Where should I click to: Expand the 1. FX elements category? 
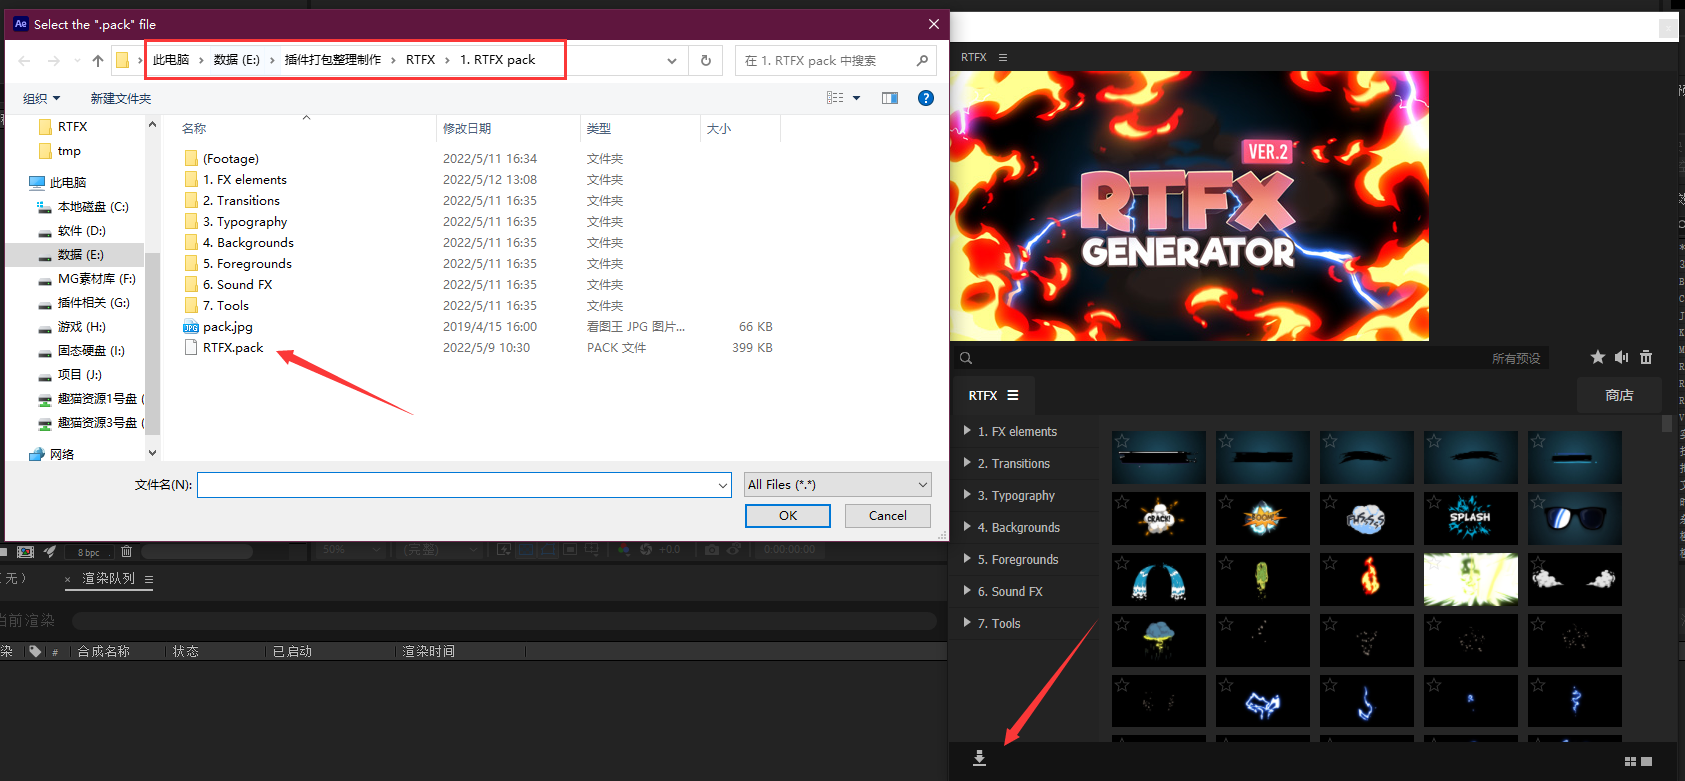coord(967,431)
